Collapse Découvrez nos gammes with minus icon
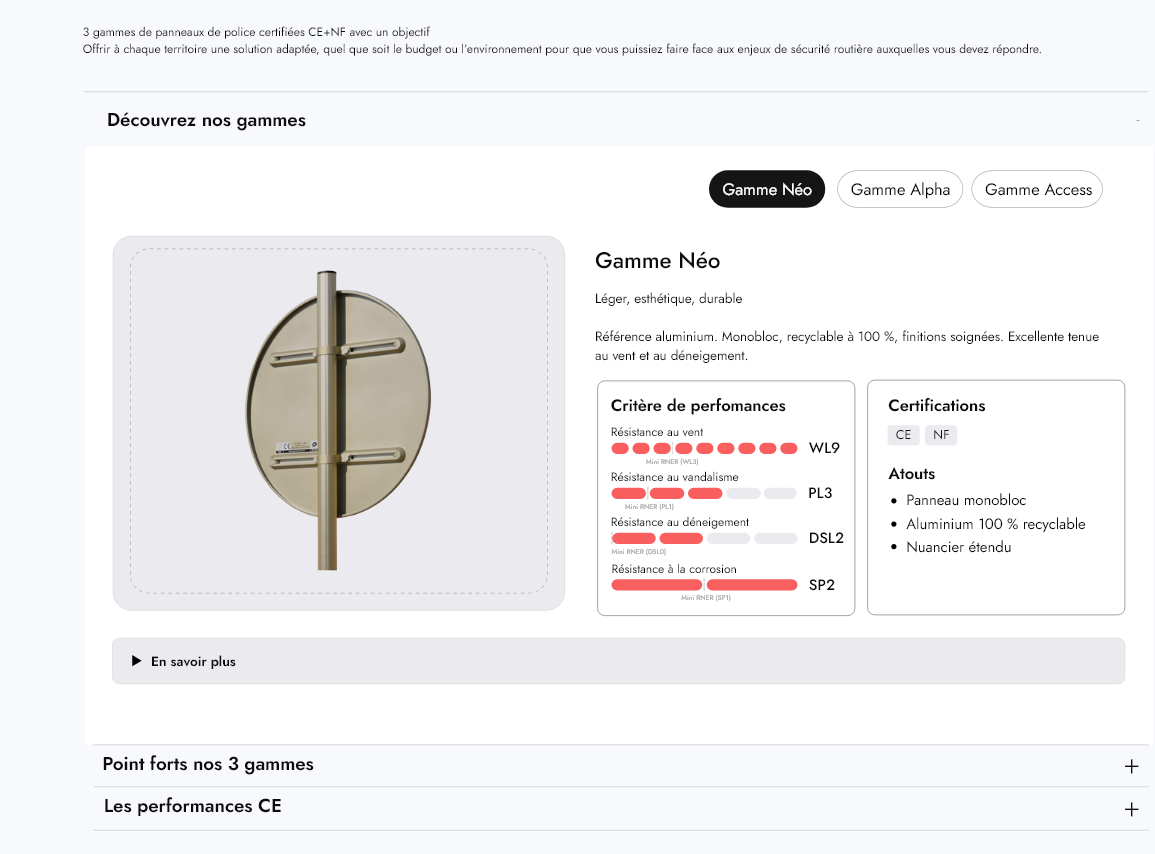 point(1137,121)
